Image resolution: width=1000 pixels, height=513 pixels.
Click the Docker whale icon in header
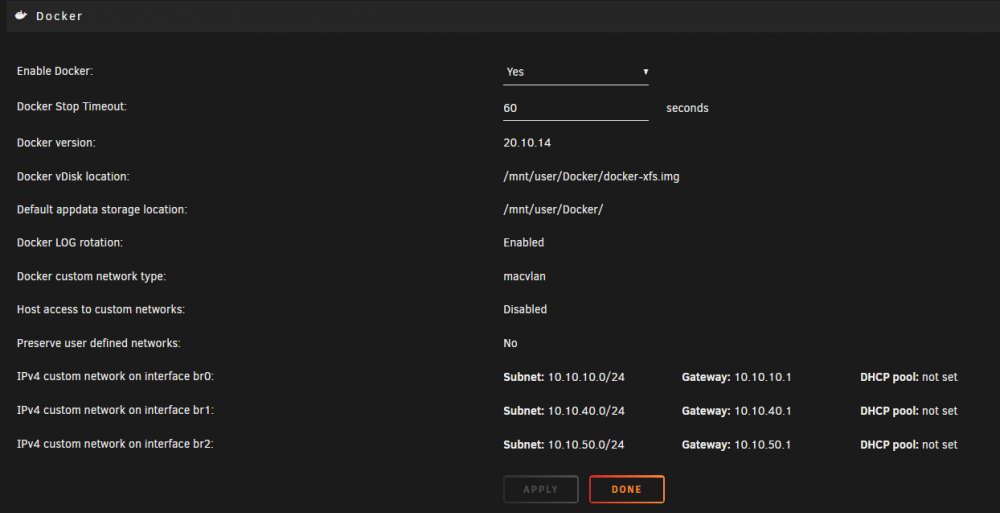[21, 15]
